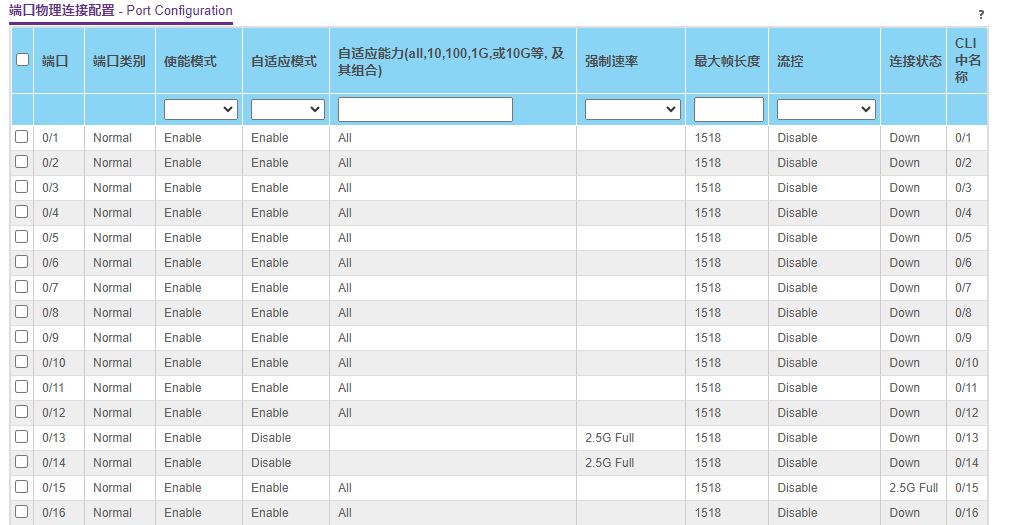Image resolution: width=1030 pixels, height=525 pixels.
Task: Toggle checkbox of port 0/8
Action: click(x=22, y=311)
